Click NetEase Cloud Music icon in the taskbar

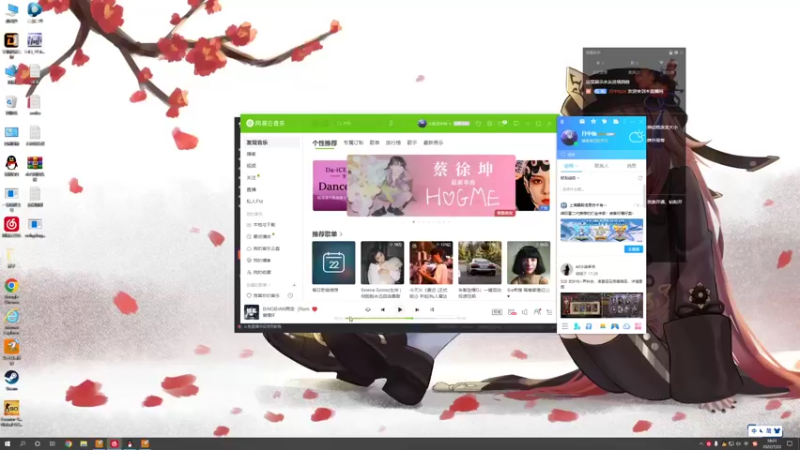click(114, 444)
